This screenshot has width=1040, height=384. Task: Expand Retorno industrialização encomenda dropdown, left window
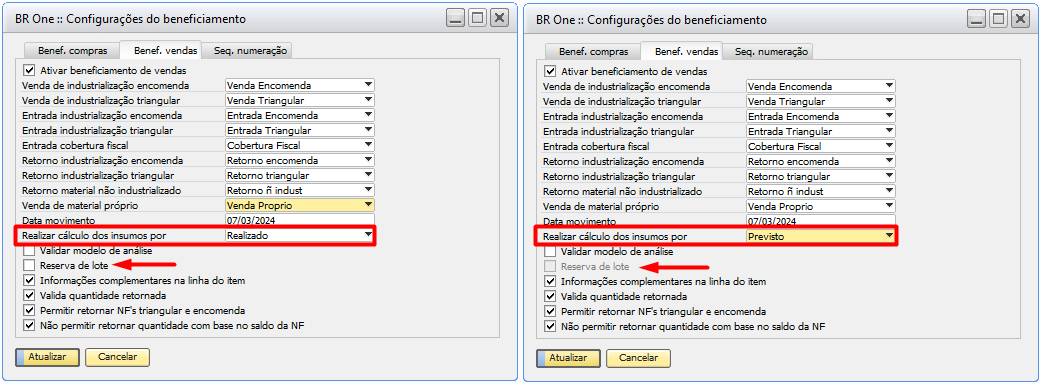(x=300, y=160)
